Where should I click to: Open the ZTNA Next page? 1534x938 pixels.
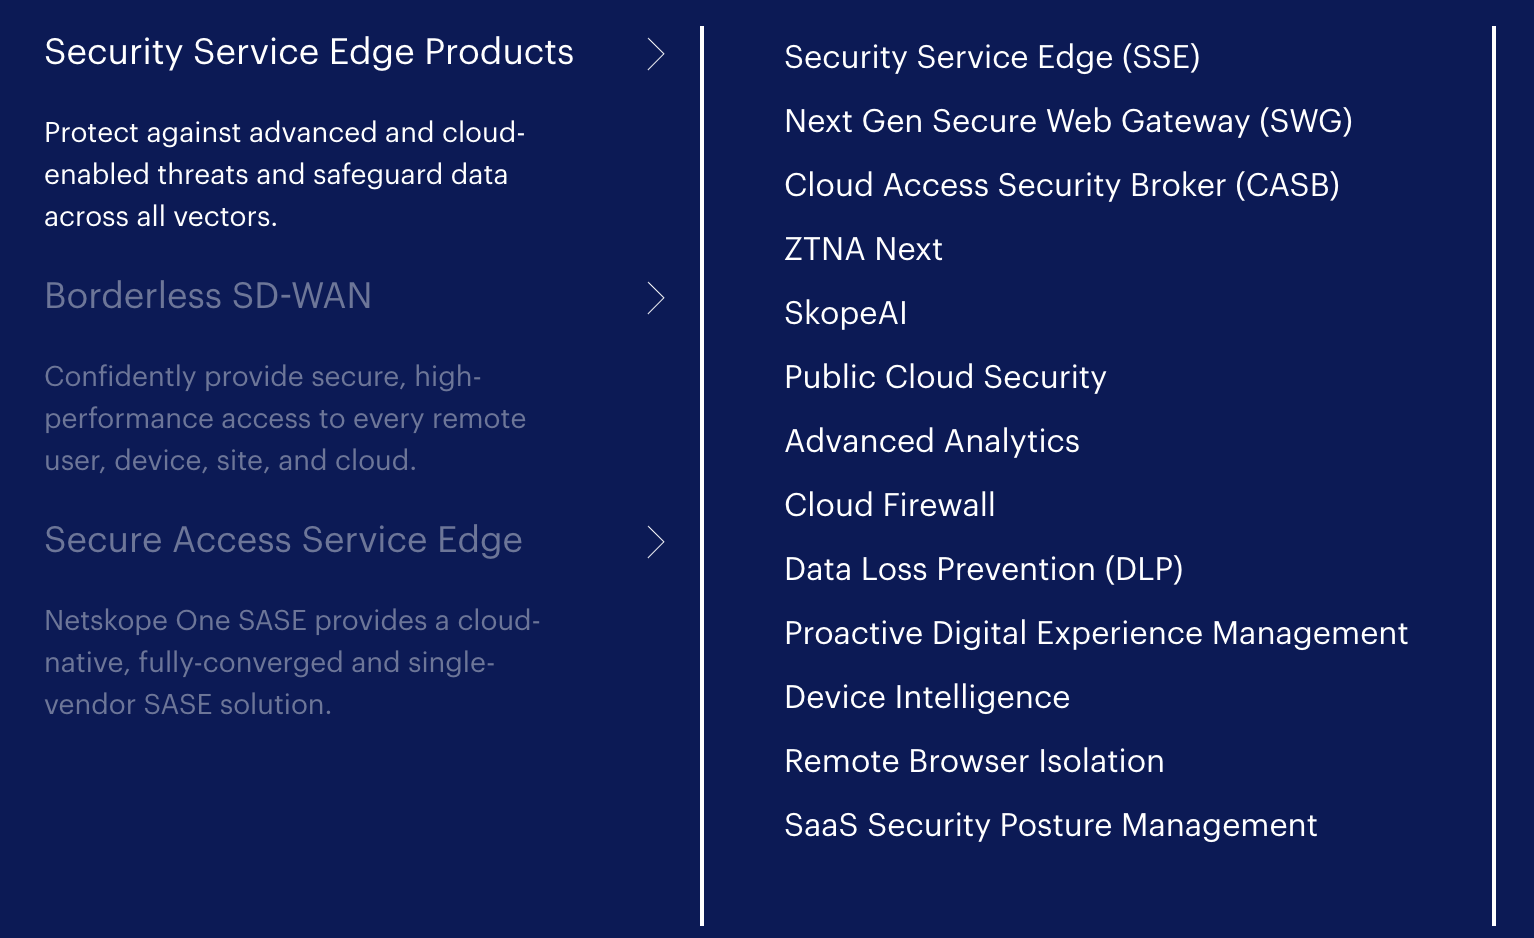(864, 249)
